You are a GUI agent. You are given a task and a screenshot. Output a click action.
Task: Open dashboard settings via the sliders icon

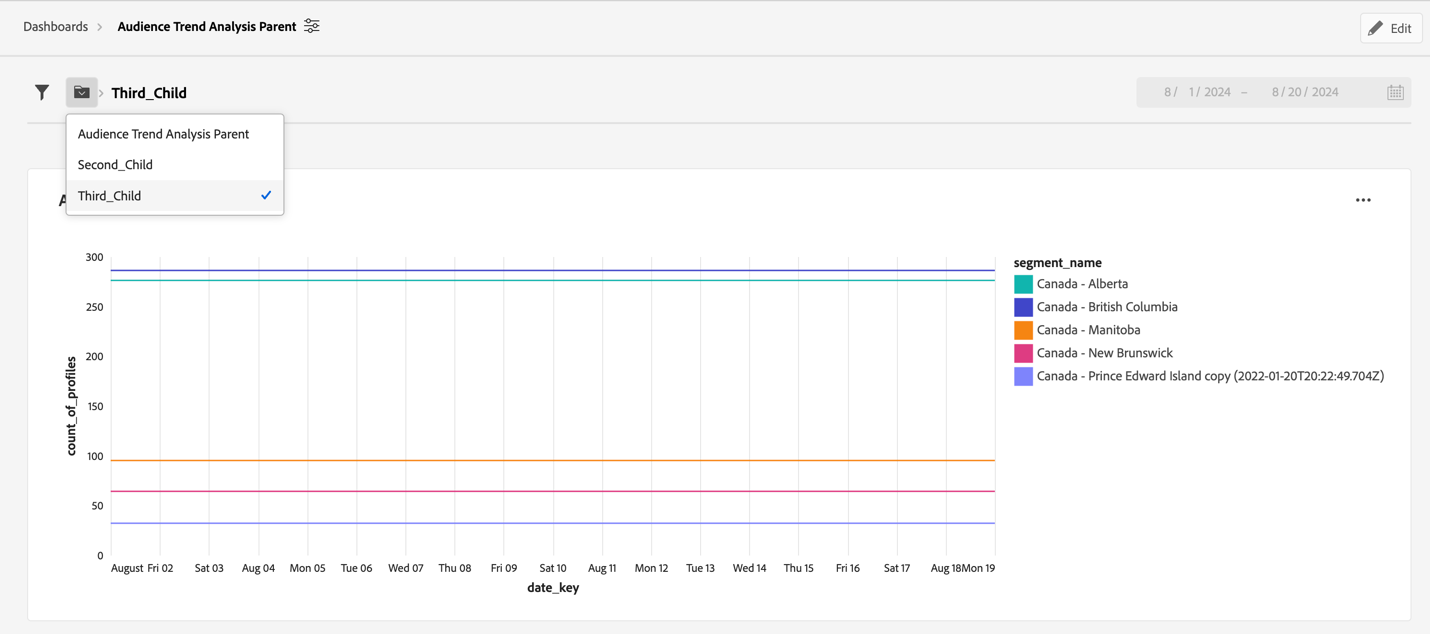coord(311,26)
